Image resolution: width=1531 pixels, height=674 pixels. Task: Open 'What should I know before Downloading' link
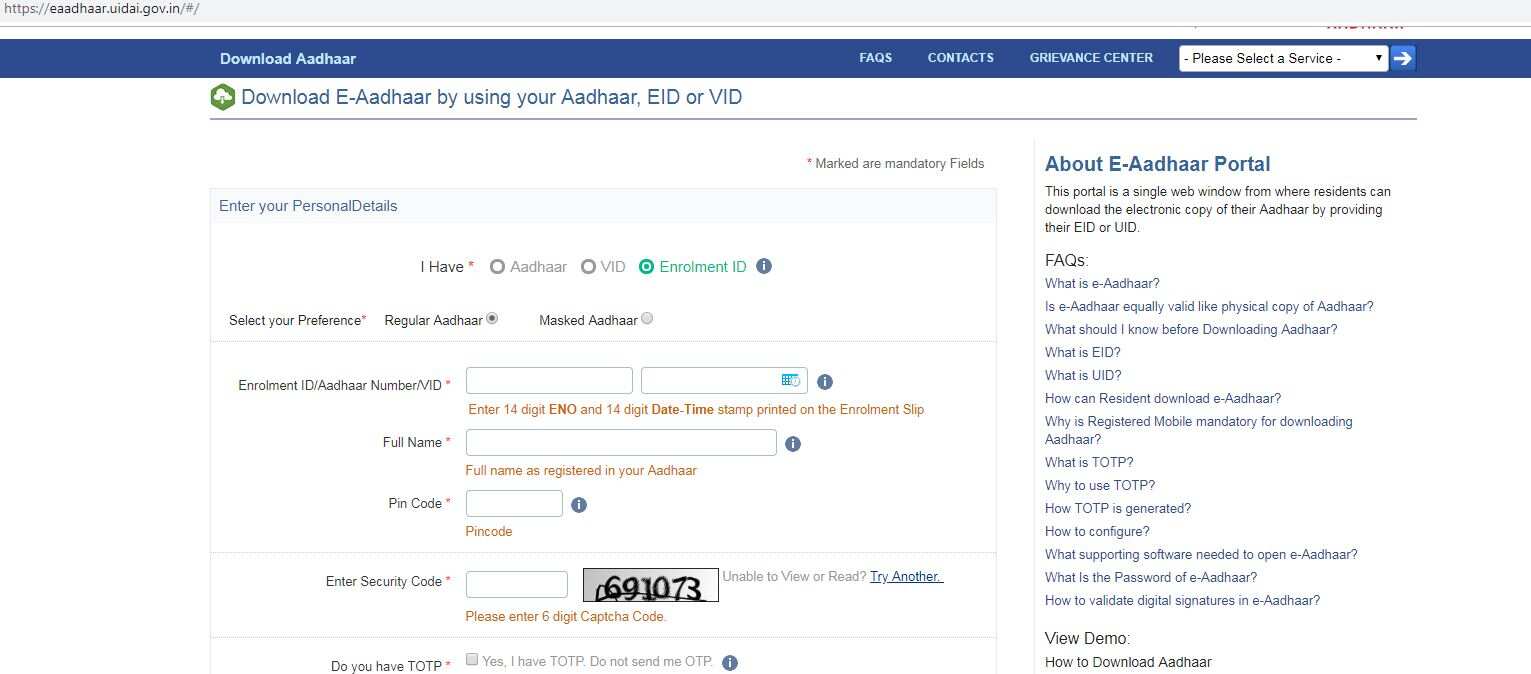1191,329
